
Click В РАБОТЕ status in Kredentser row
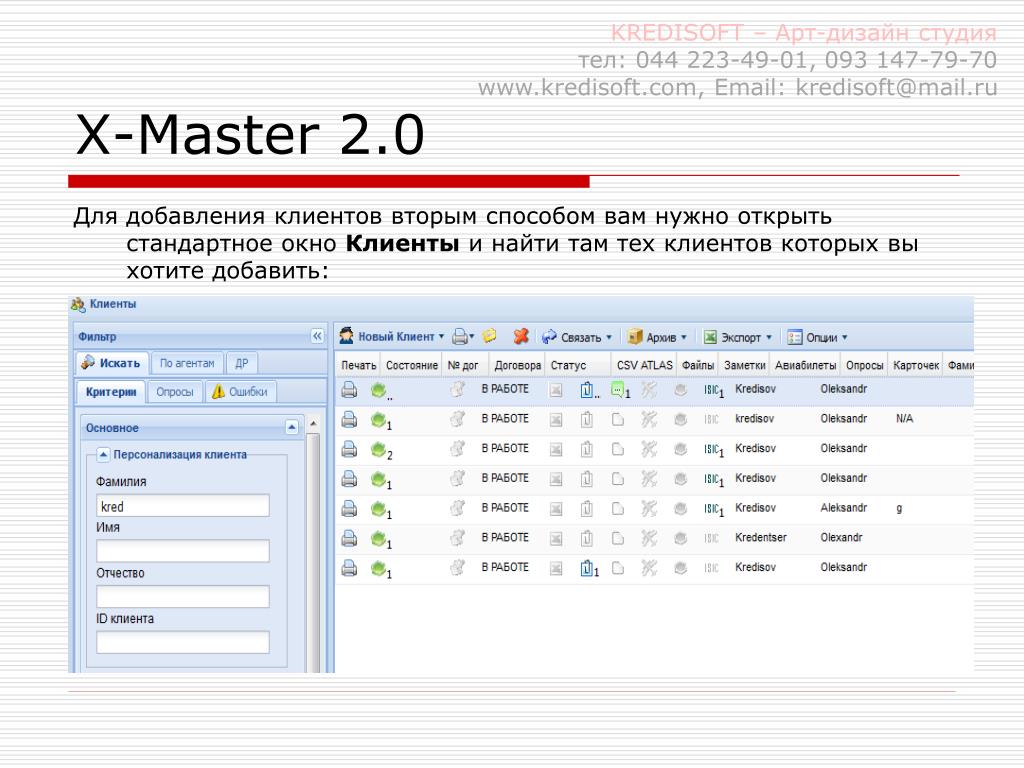coord(505,537)
